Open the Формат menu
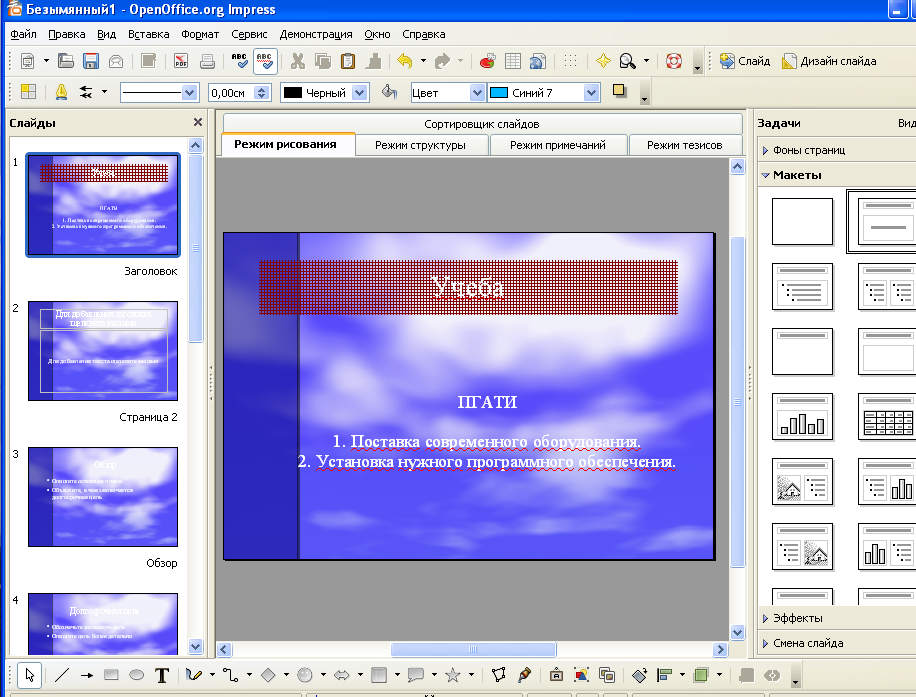This screenshot has width=916, height=697. 200,34
